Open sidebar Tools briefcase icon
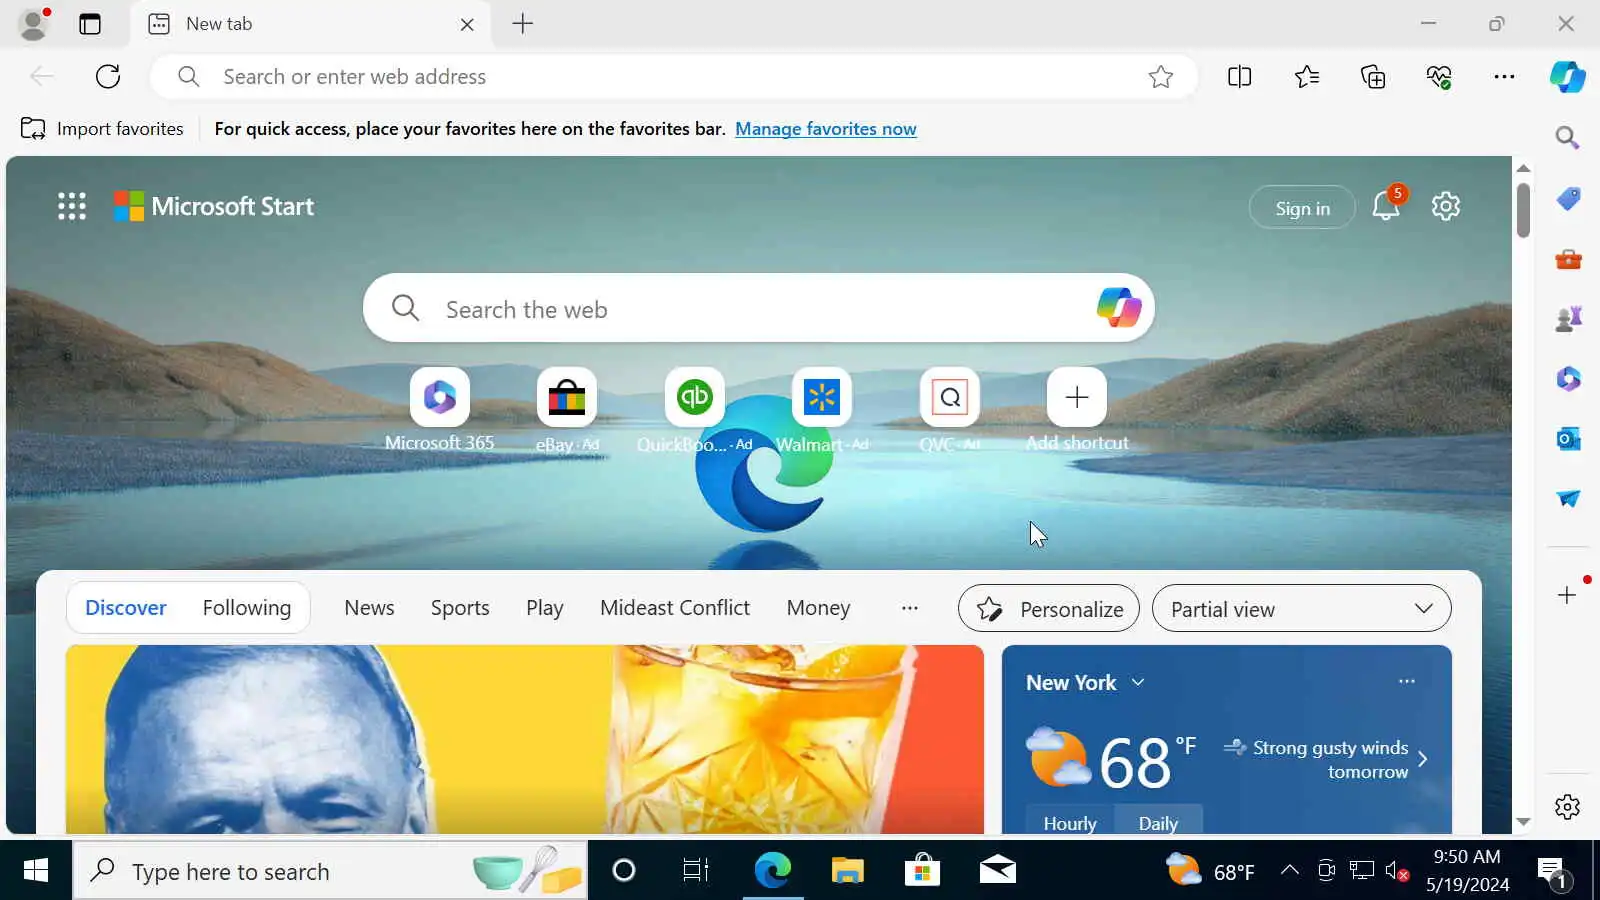1600x900 pixels. coord(1568,260)
